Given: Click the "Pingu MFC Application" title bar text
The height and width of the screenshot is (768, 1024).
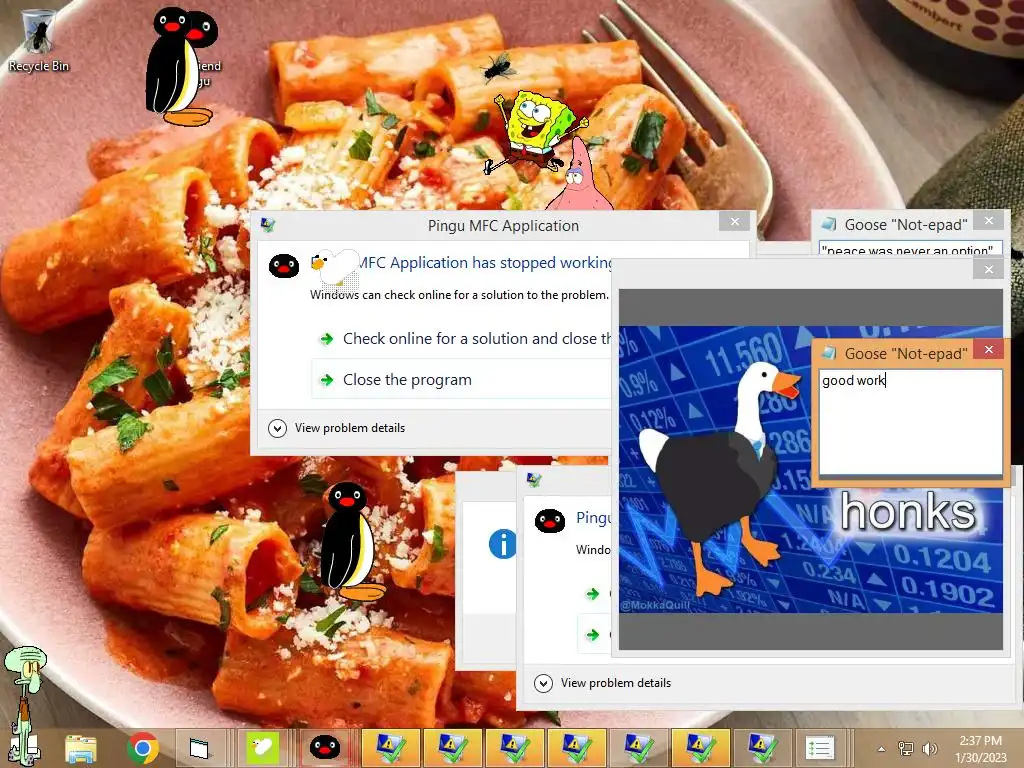Looking at the screenshot, I should click(x=504, y=226).
